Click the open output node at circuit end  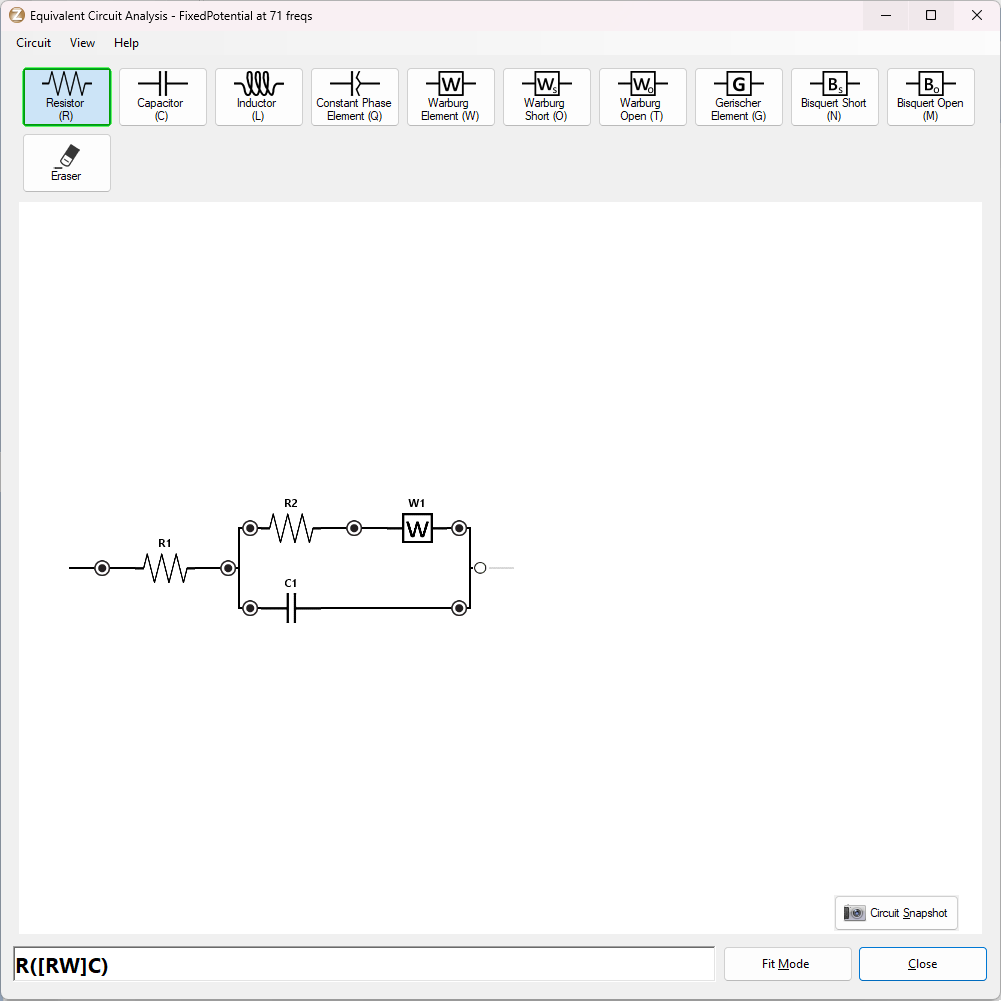(480, 568)
